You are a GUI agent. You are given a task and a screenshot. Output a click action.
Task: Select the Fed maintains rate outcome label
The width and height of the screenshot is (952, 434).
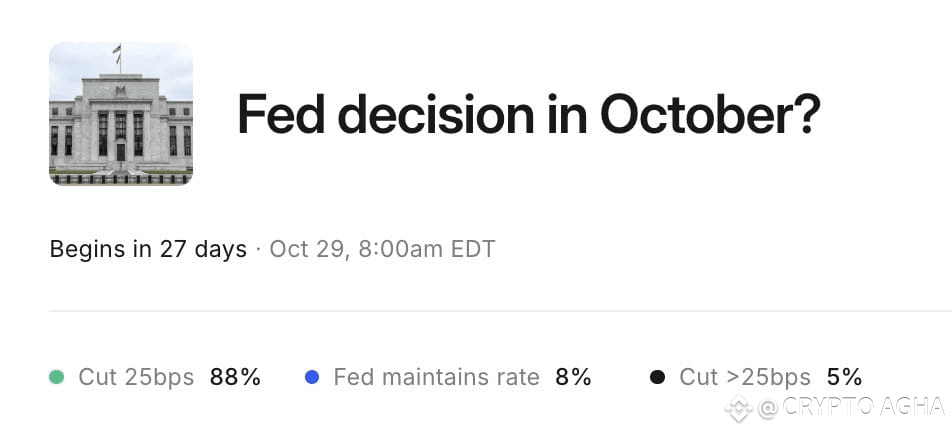436,378
